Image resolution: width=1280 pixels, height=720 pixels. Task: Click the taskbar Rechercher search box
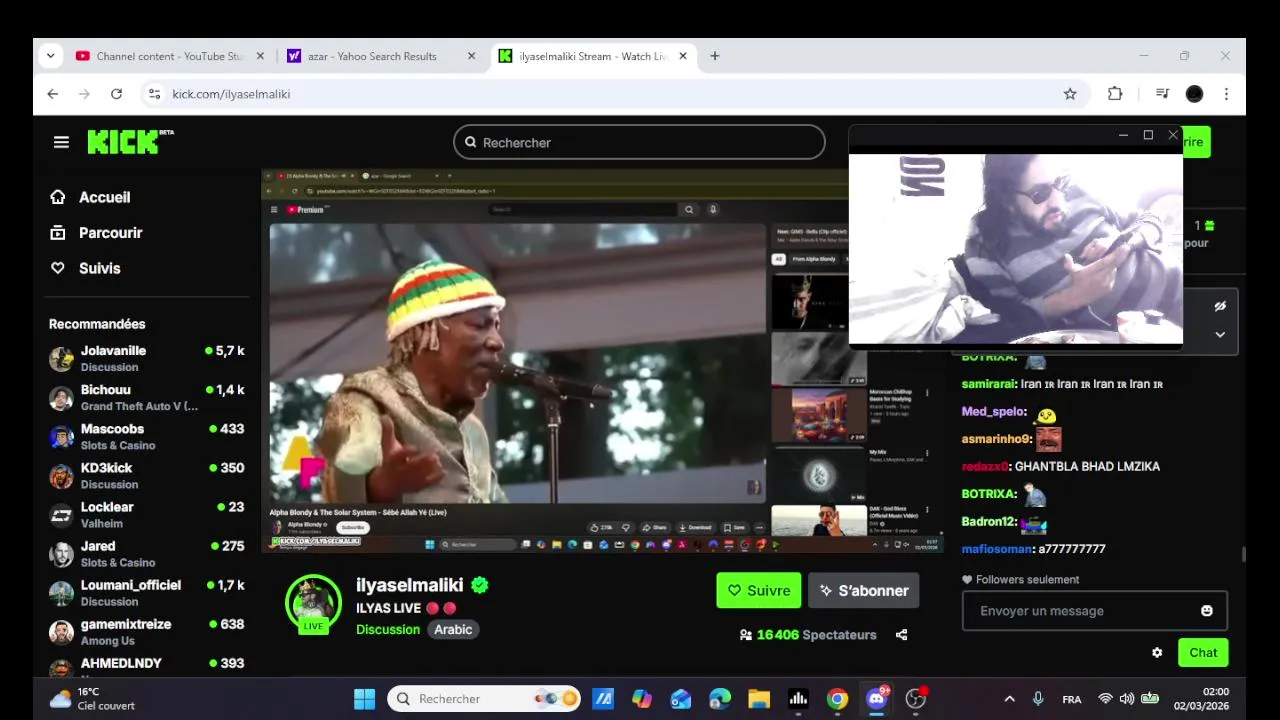click(484, 699)
